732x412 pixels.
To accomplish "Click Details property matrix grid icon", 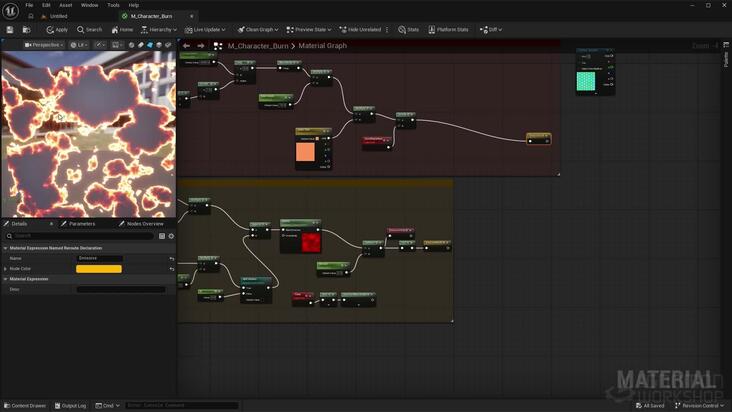I will [x=162, y=236].
